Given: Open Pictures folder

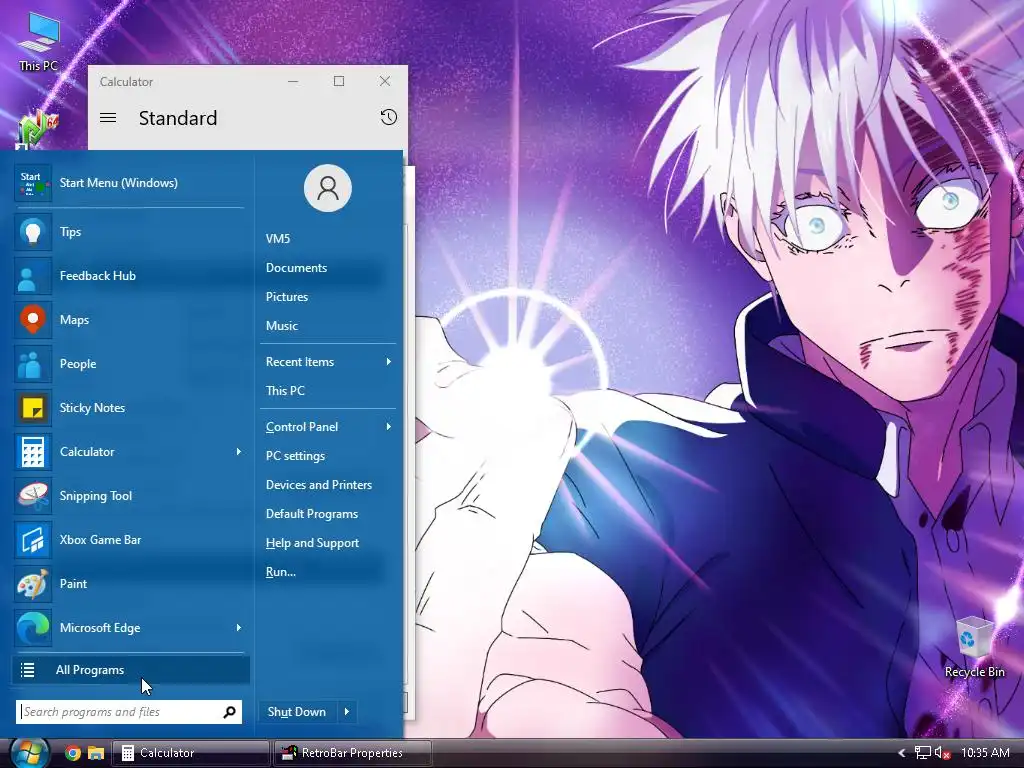Looking at the screenshot, I should point(287,297).
